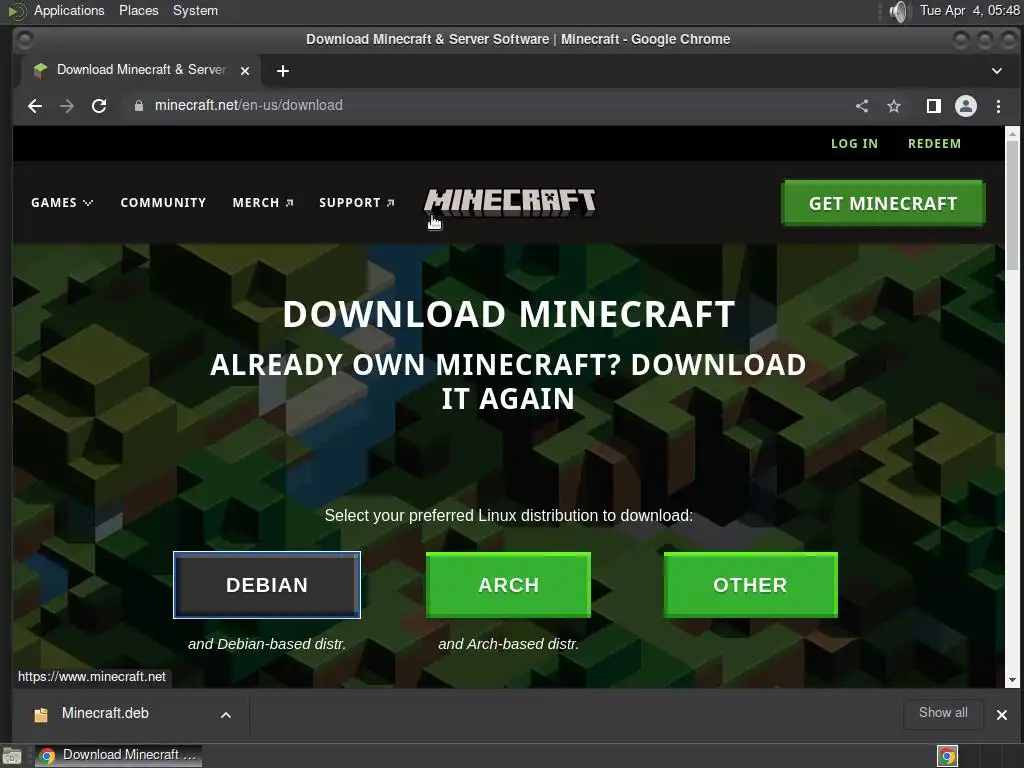The width and height of the screenshot is (1024, 768).
Task: Click the Minecraft logo
Action: coord(510,202)
